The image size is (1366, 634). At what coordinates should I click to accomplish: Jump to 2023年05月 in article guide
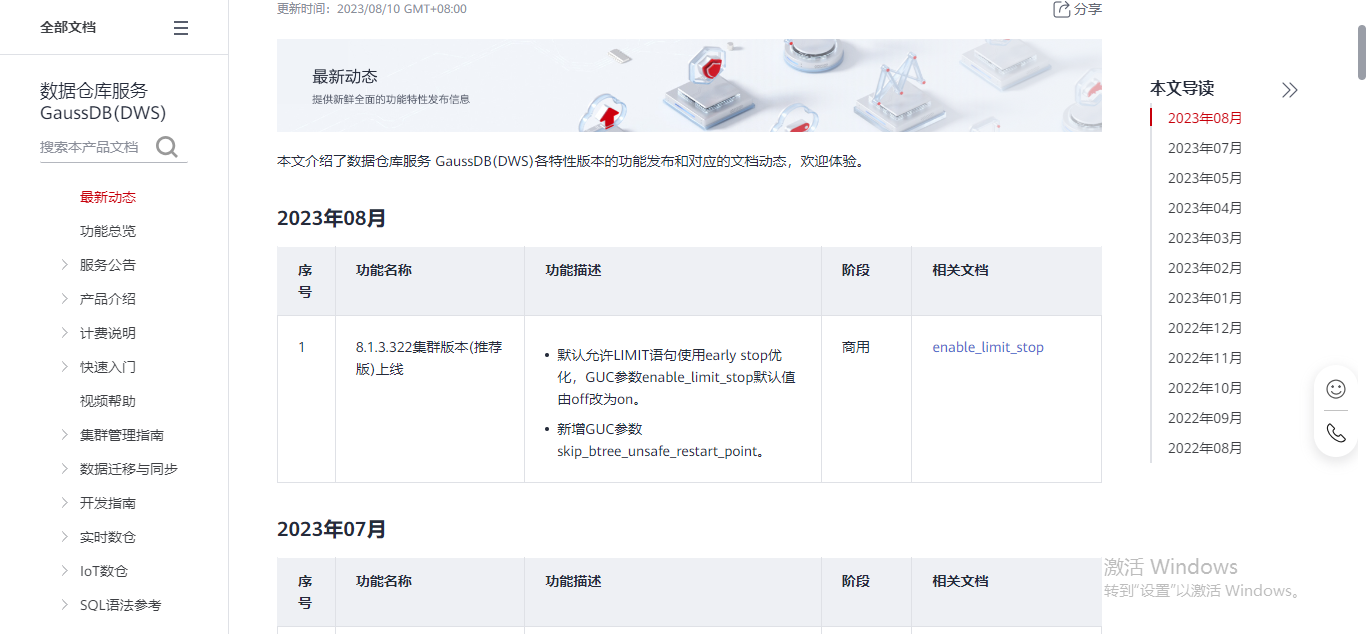click(1205, 178)
